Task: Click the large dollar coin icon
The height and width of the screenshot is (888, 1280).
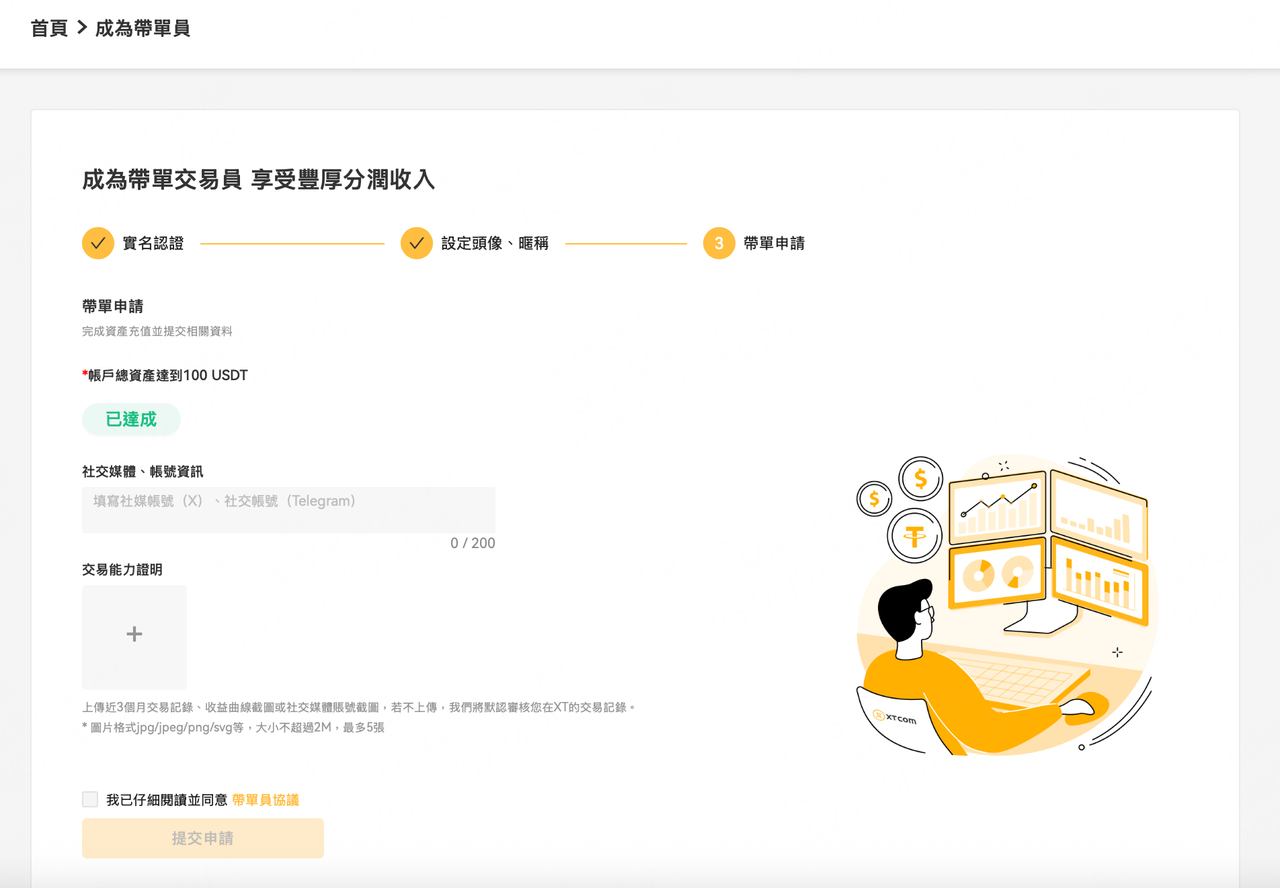Action: pyautogui.click(x=920, y=479)
